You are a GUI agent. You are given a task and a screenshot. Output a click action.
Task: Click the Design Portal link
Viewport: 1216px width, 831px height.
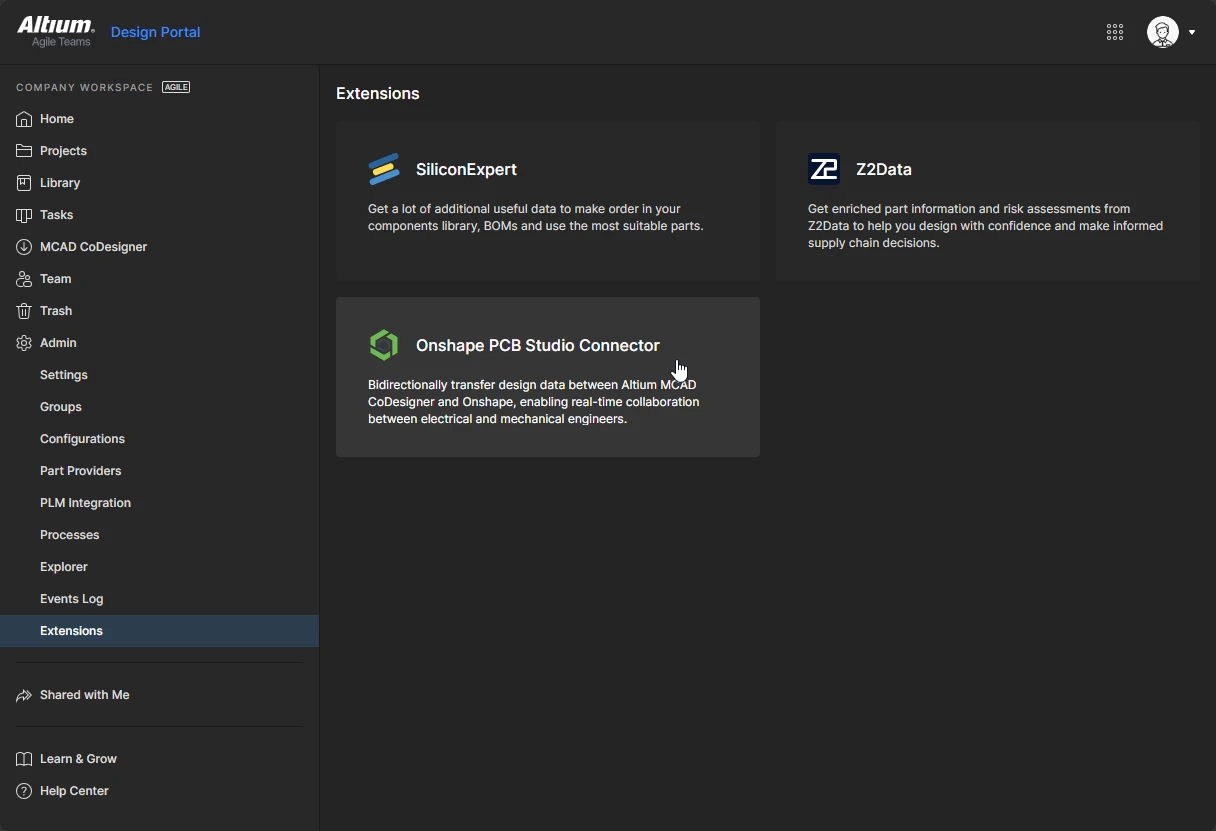click(x=155, y=32)
